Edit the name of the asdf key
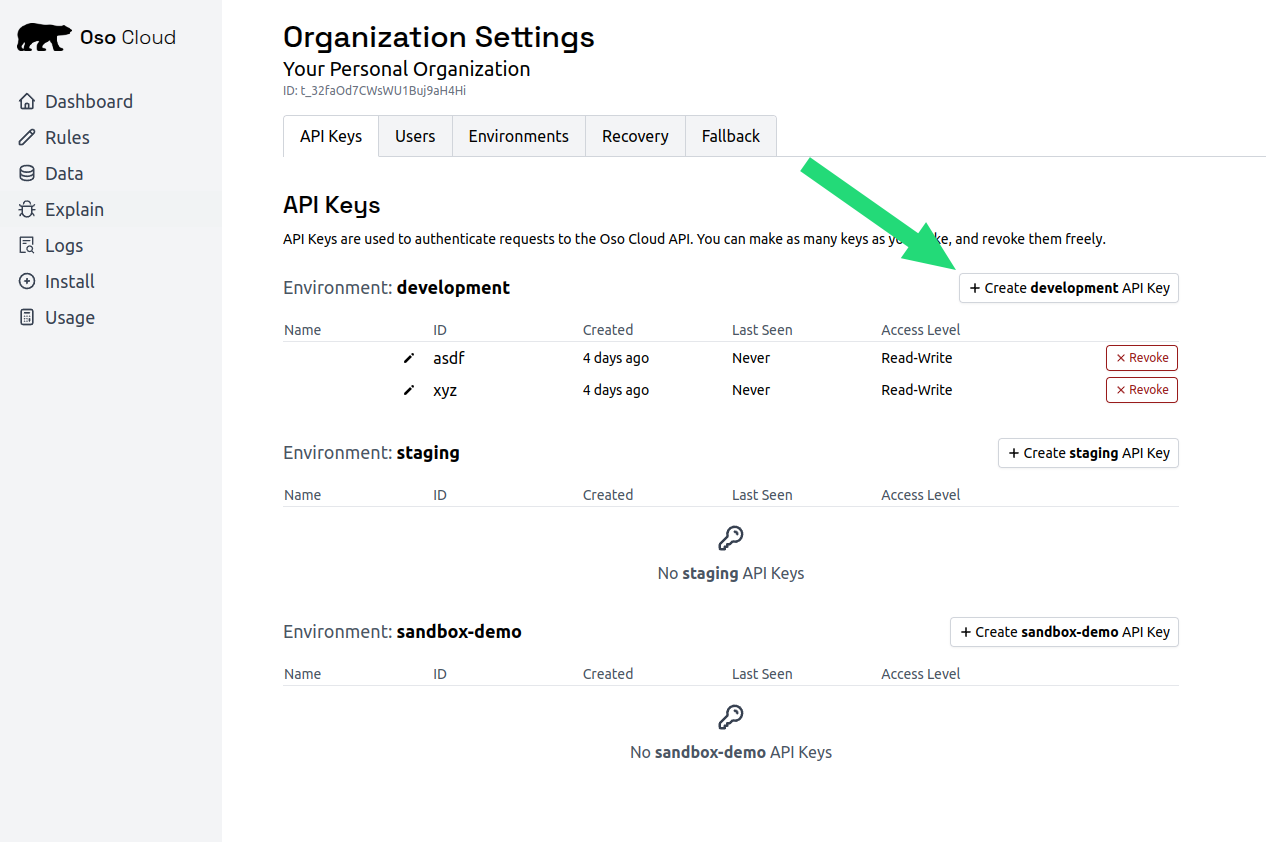 click(408, 358)
